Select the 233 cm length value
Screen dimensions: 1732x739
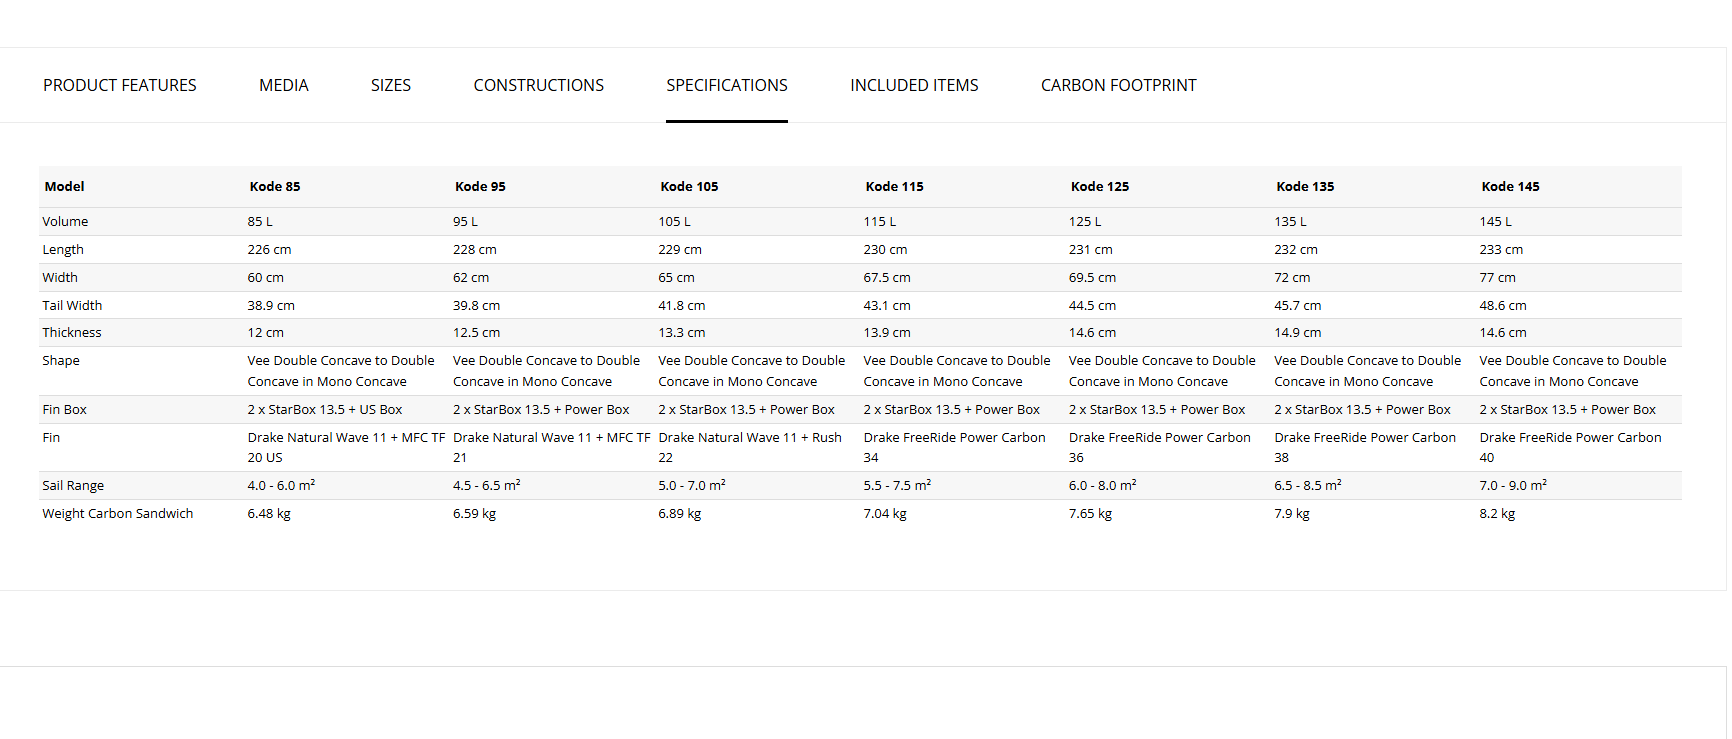tap(1501, 249)
